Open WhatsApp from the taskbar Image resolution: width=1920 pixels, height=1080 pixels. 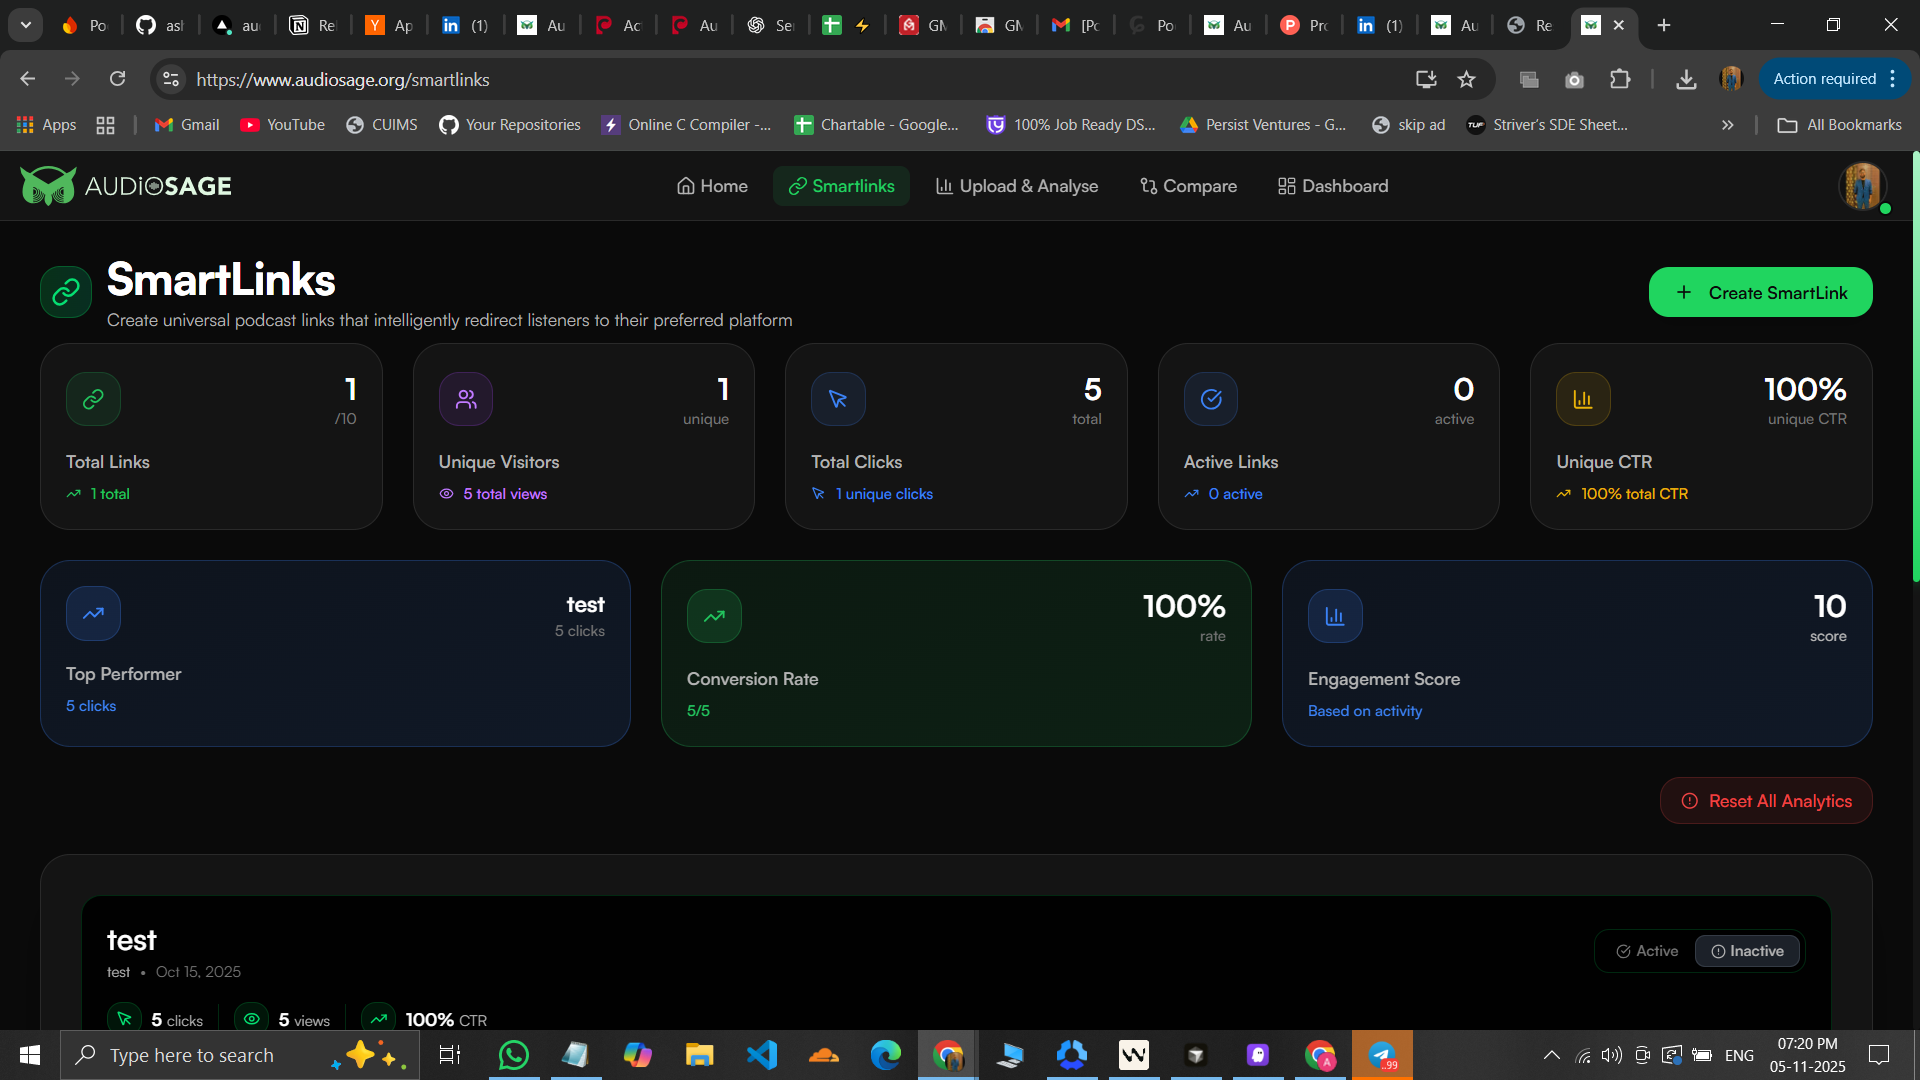tap(513, 1054)
